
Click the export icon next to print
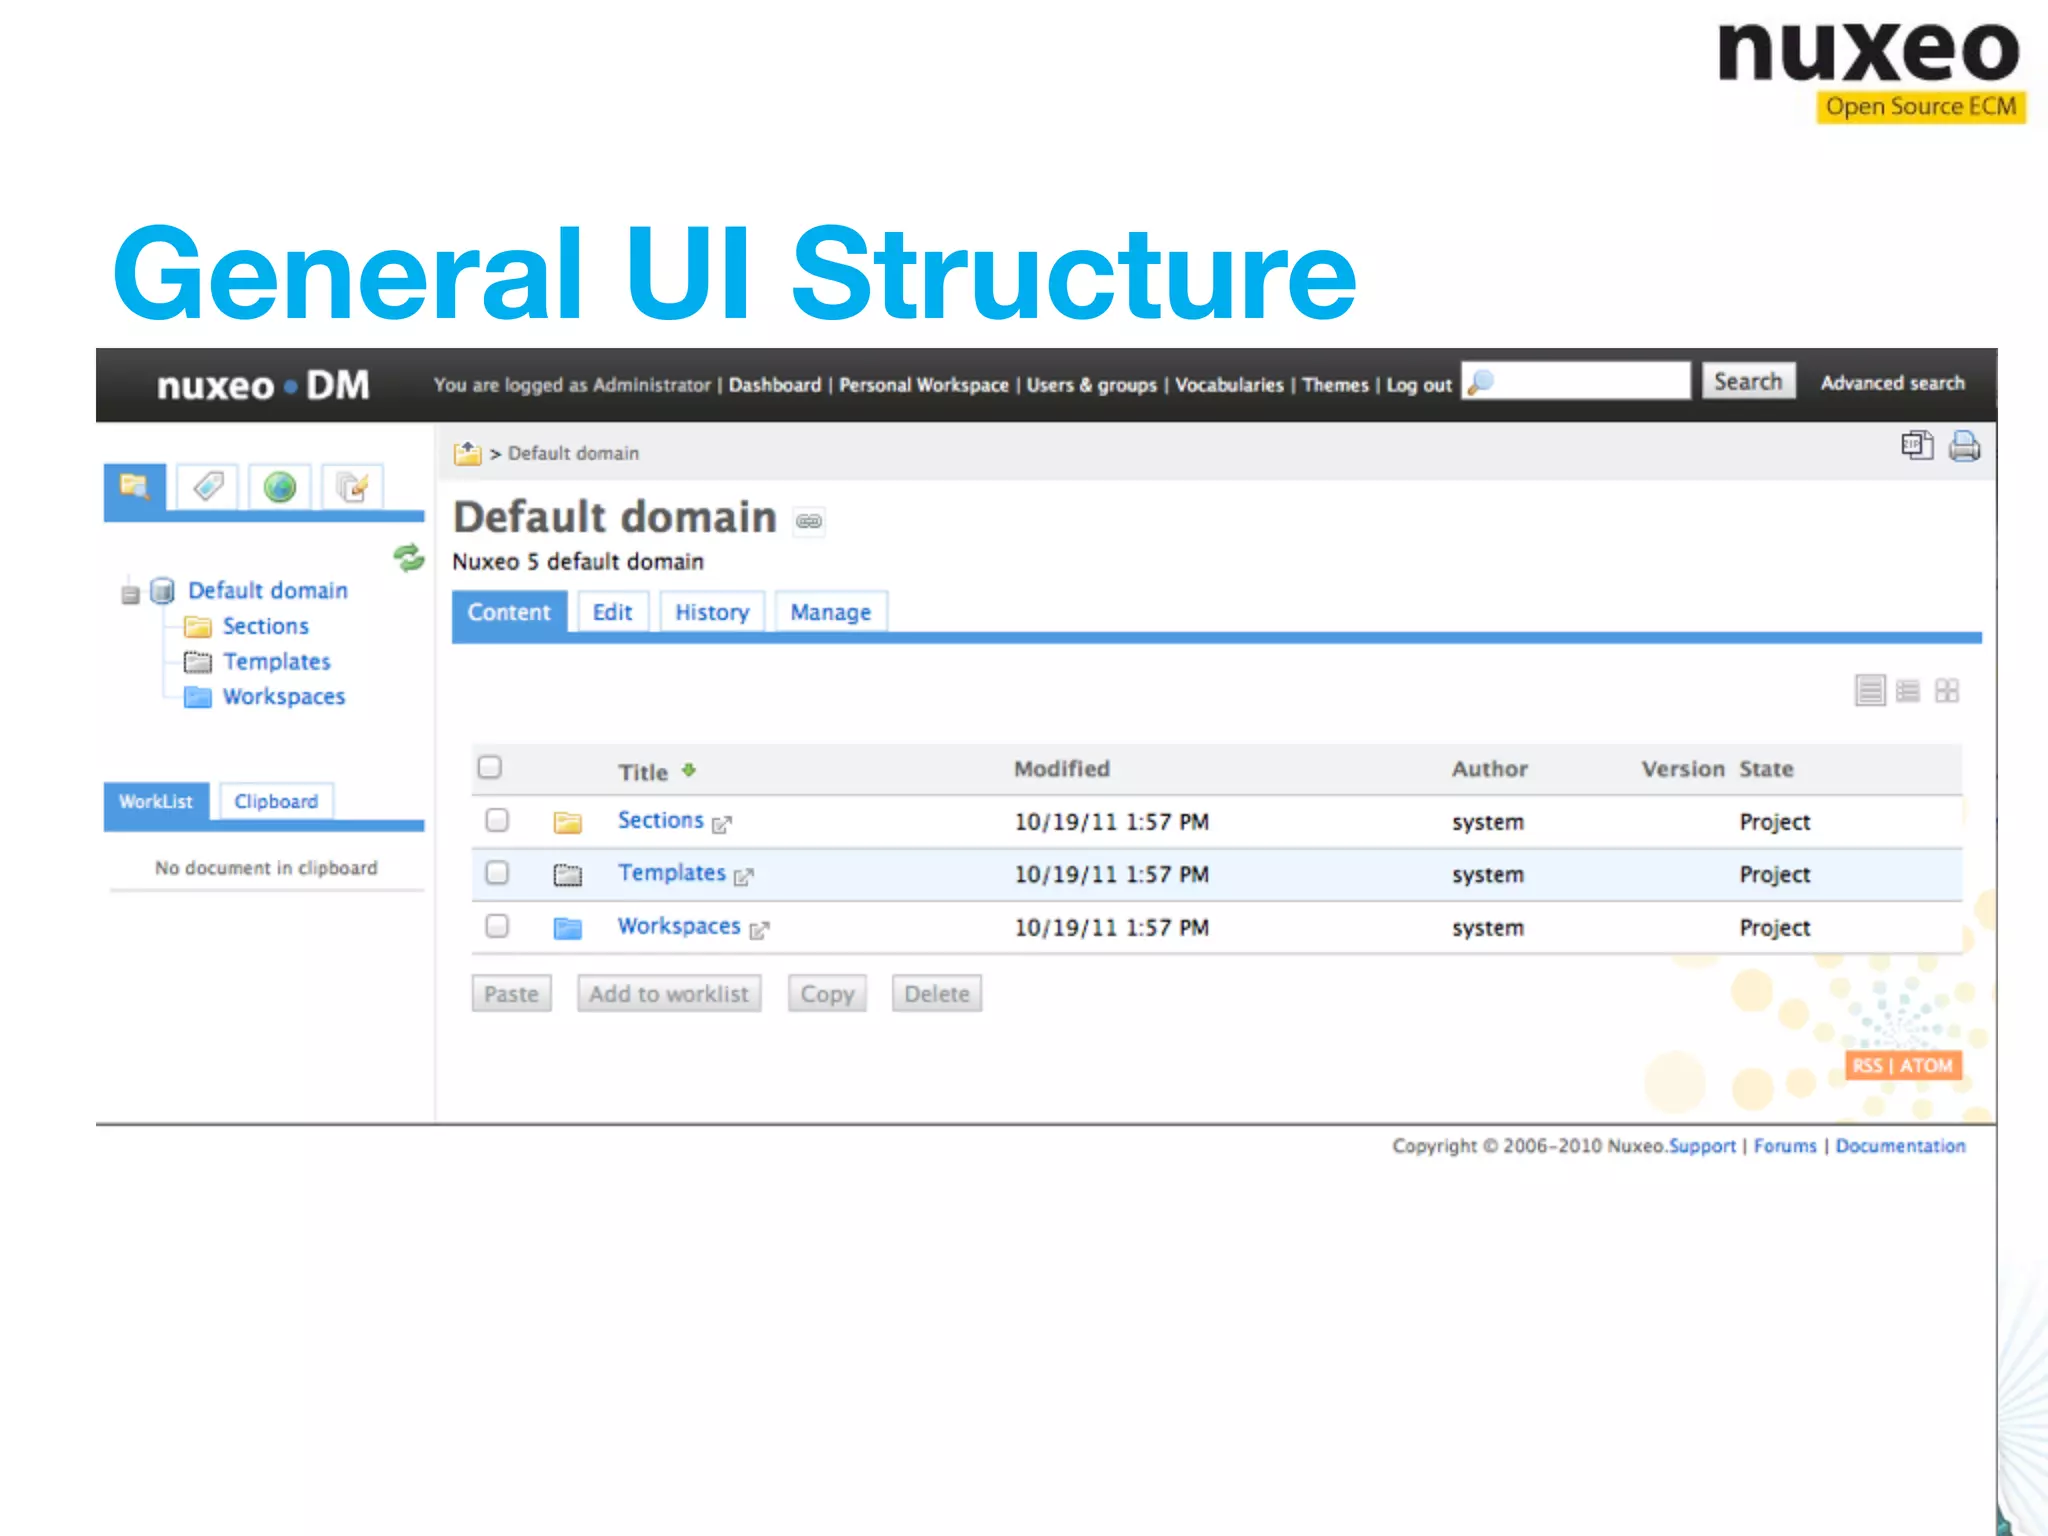(1916, 445)
